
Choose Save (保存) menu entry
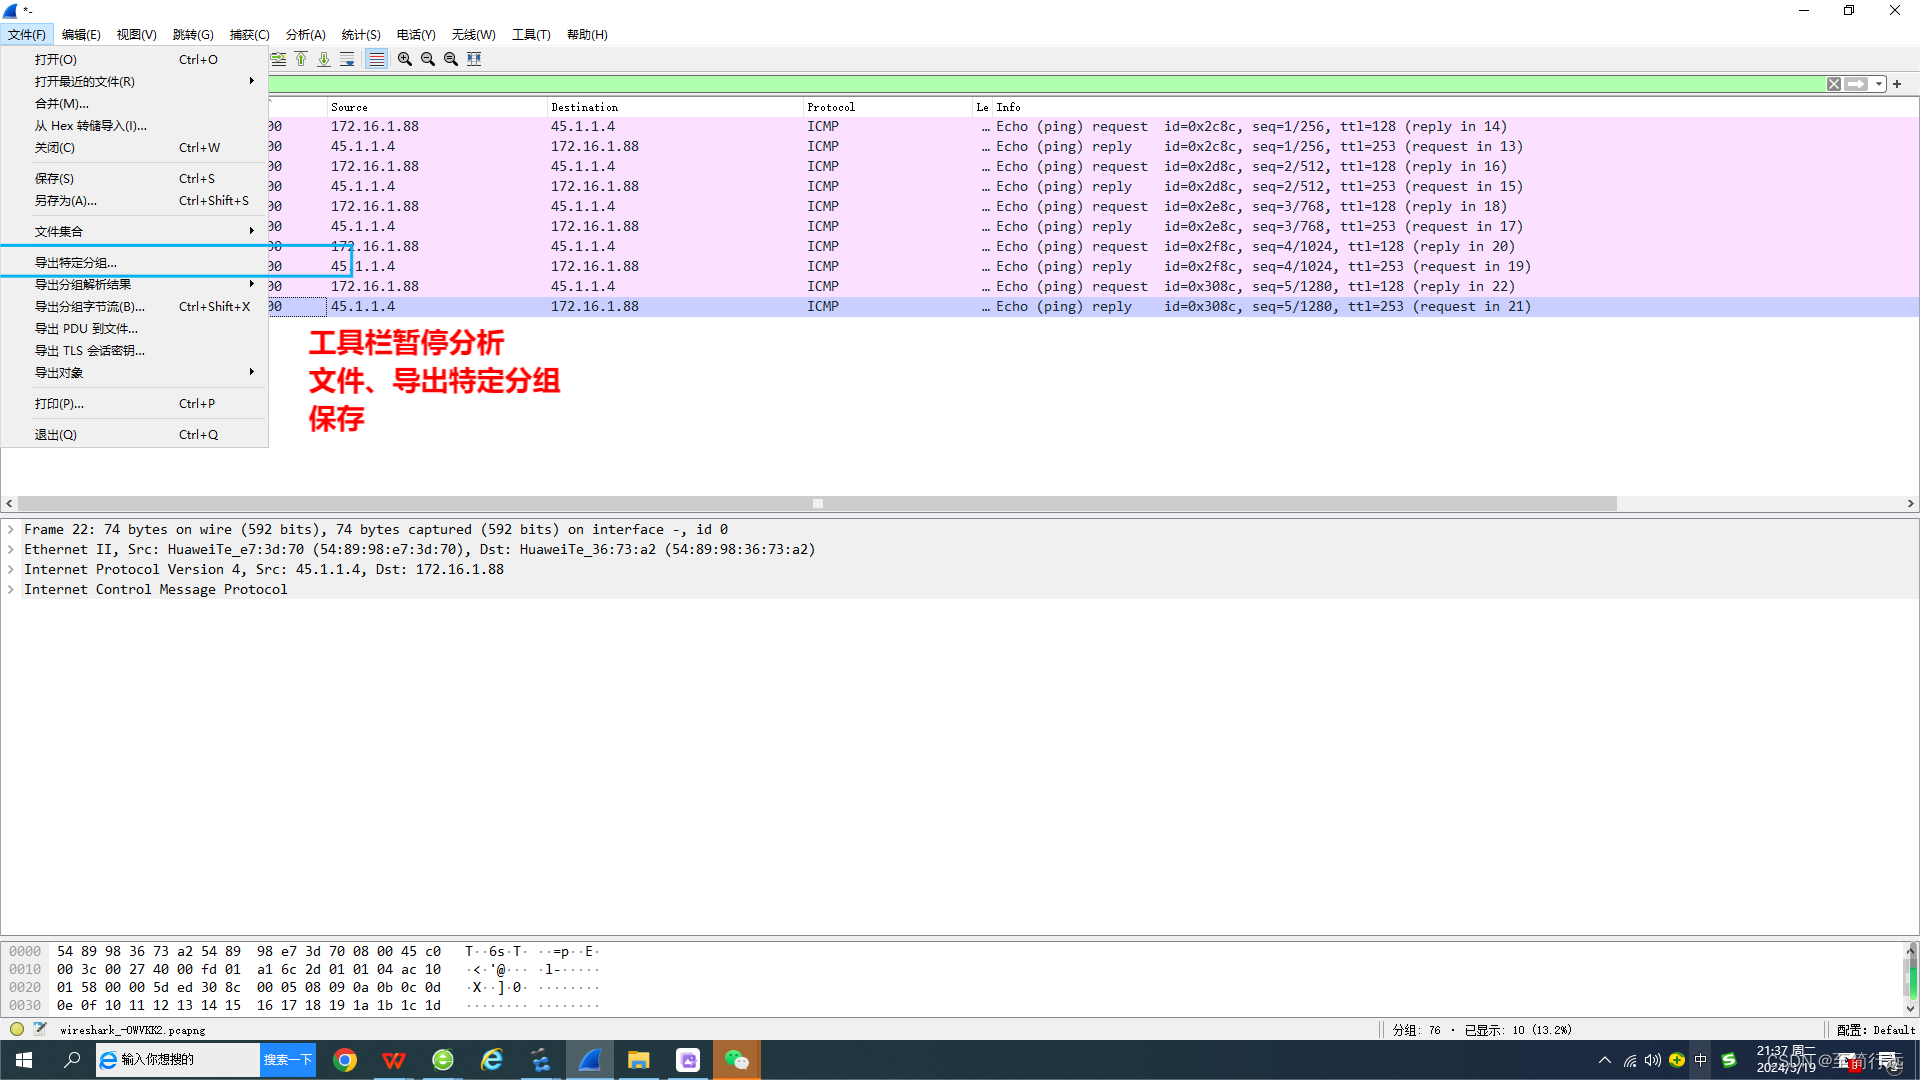134,178
